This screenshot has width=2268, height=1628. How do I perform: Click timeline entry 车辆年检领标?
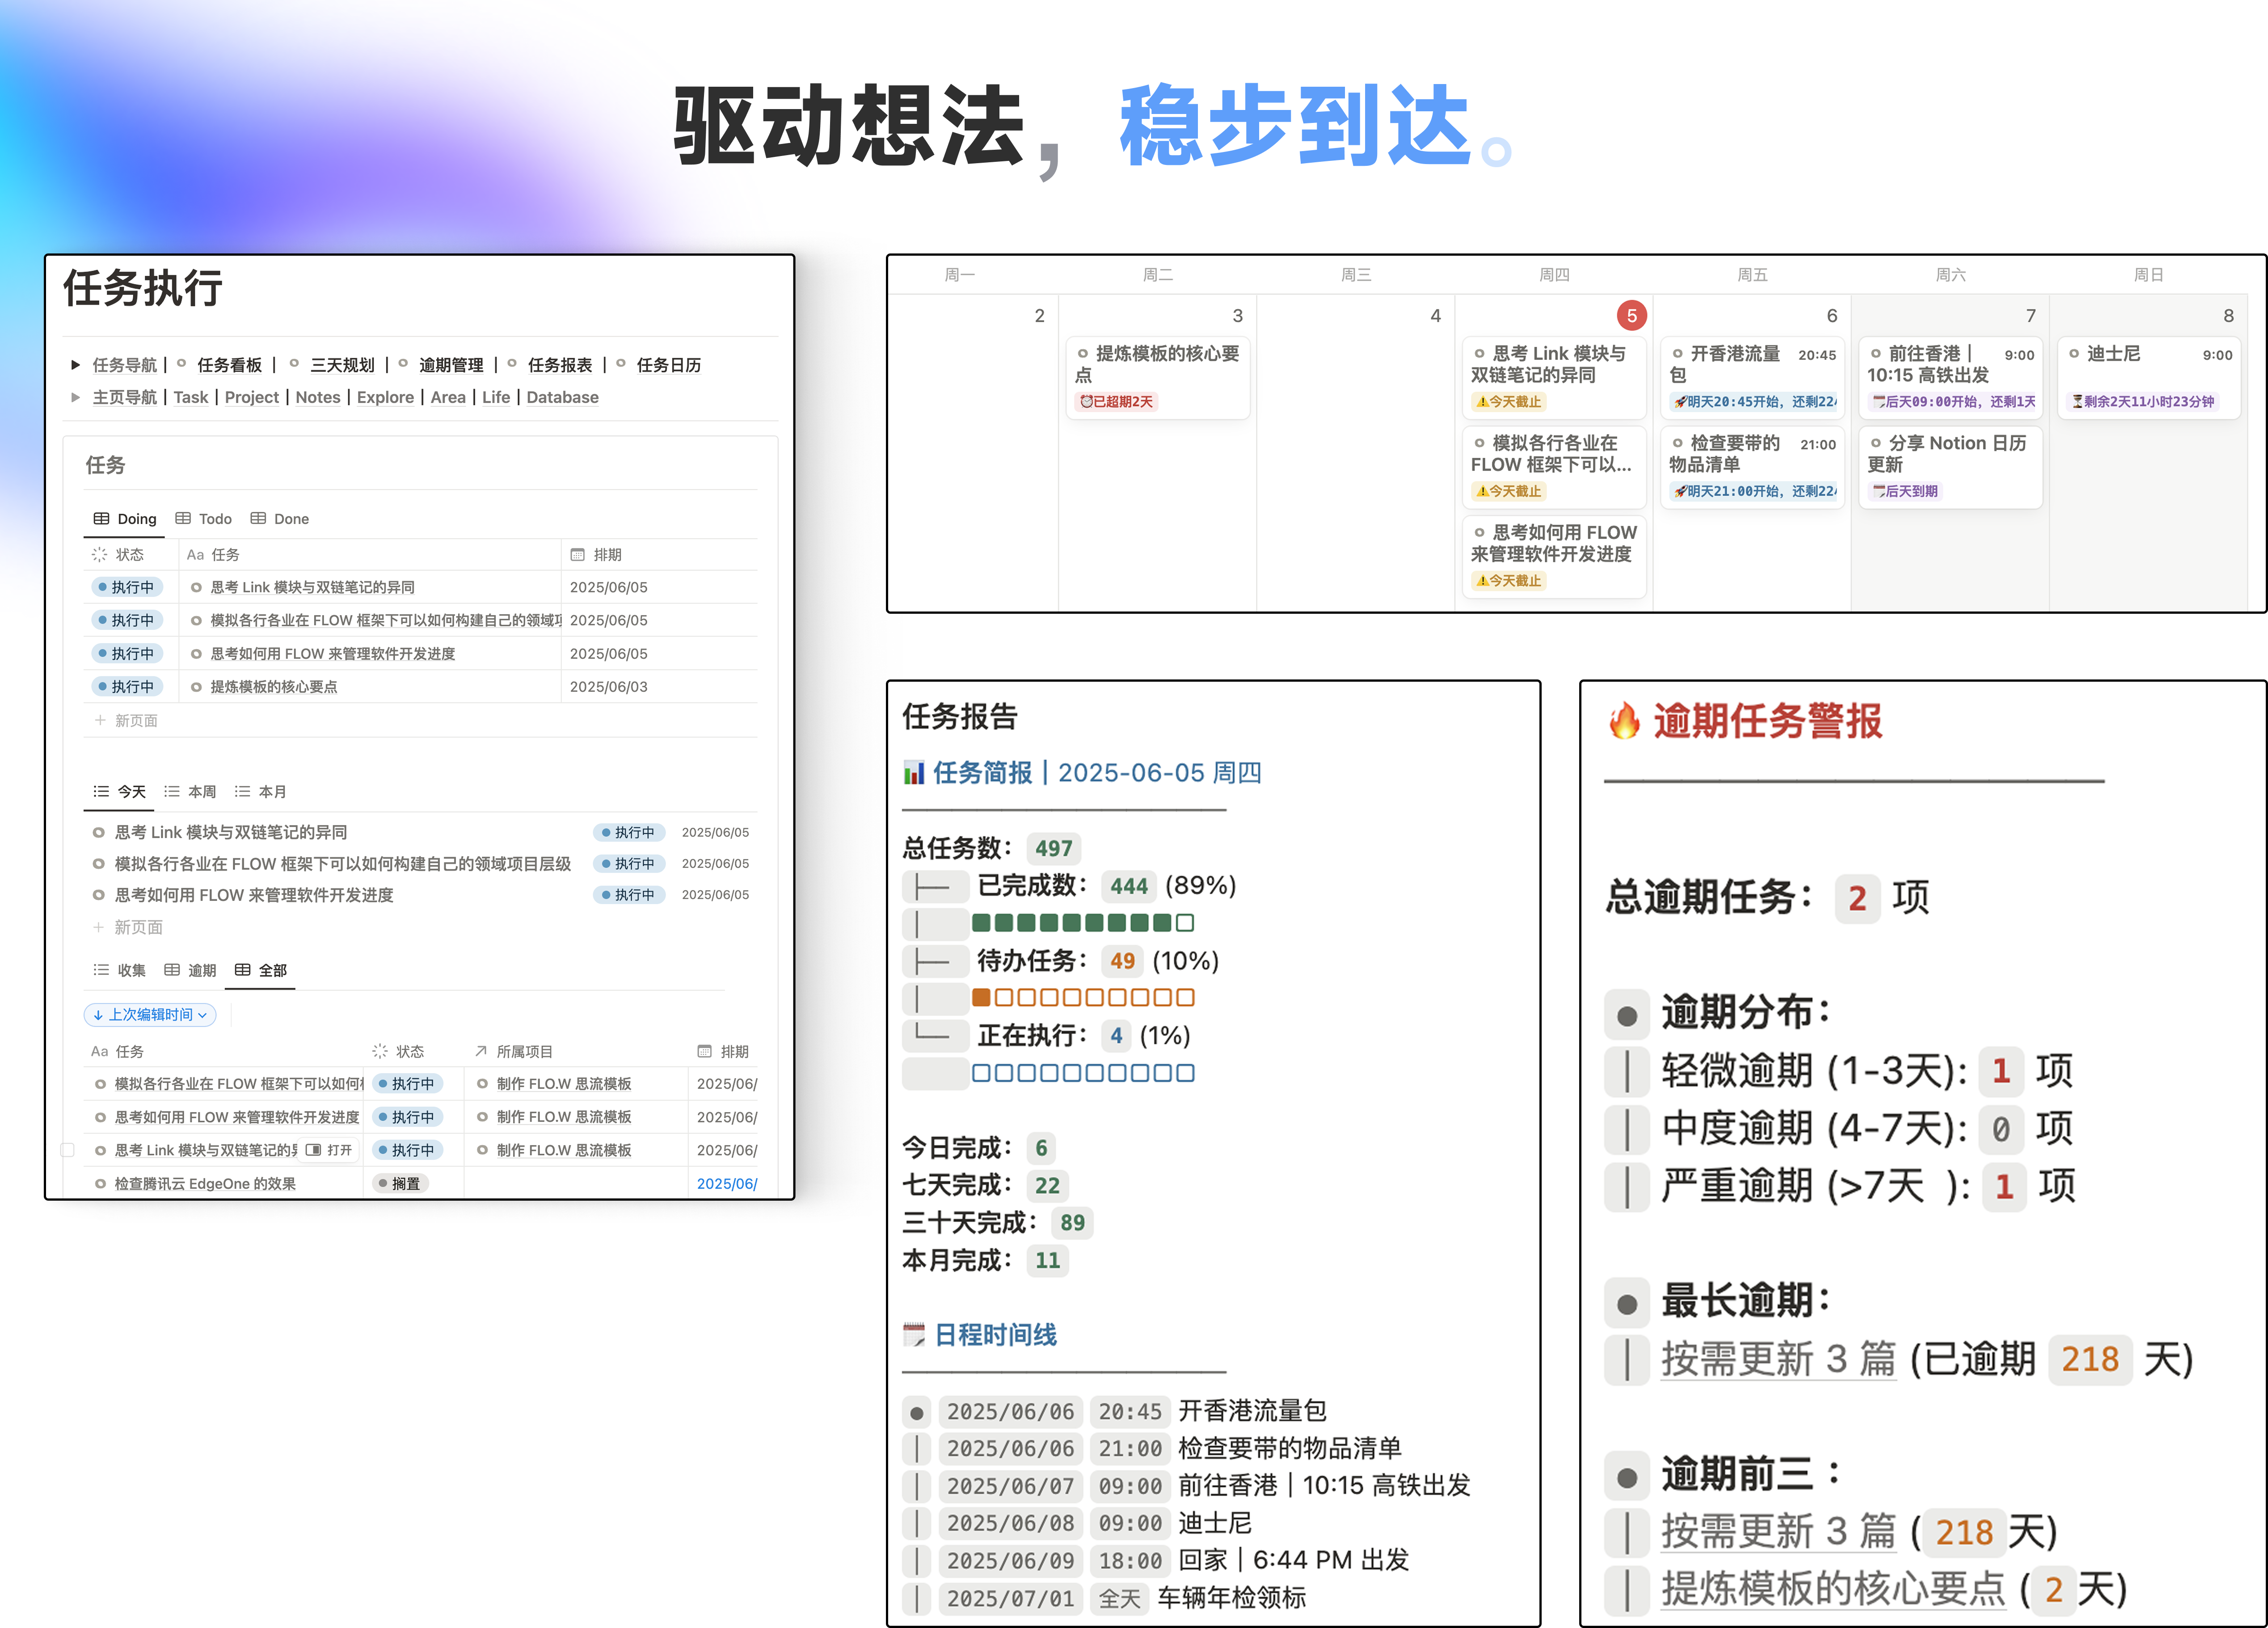(x=1231, y=1598)
